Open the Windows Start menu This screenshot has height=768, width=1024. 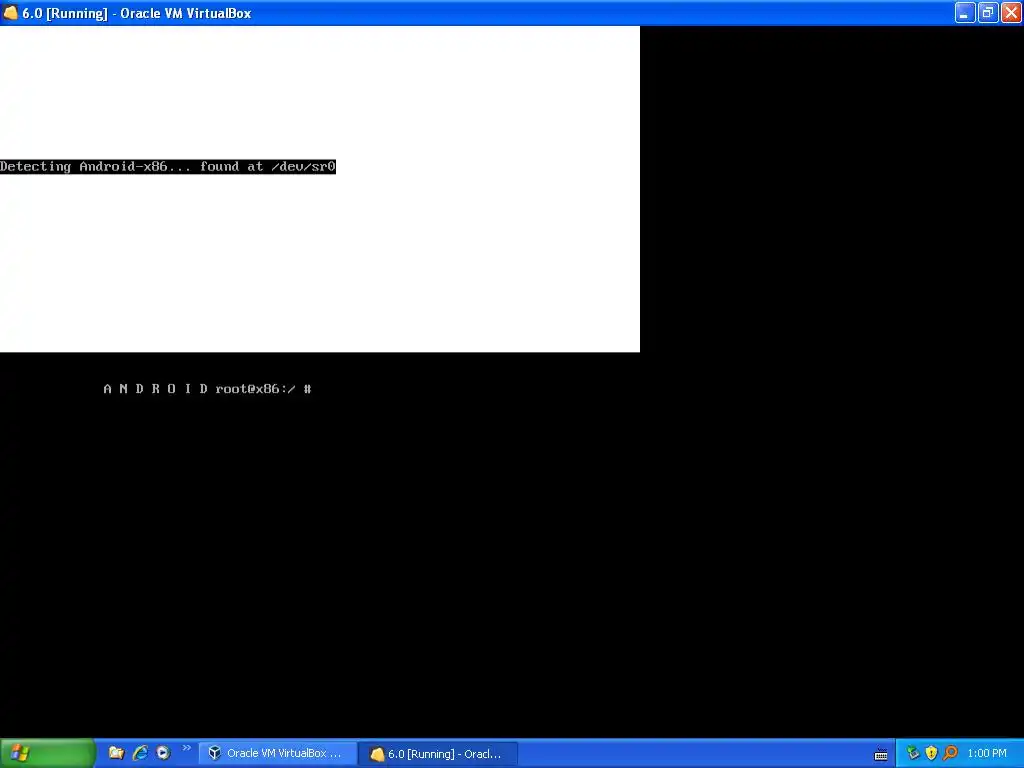pos(47,753)
